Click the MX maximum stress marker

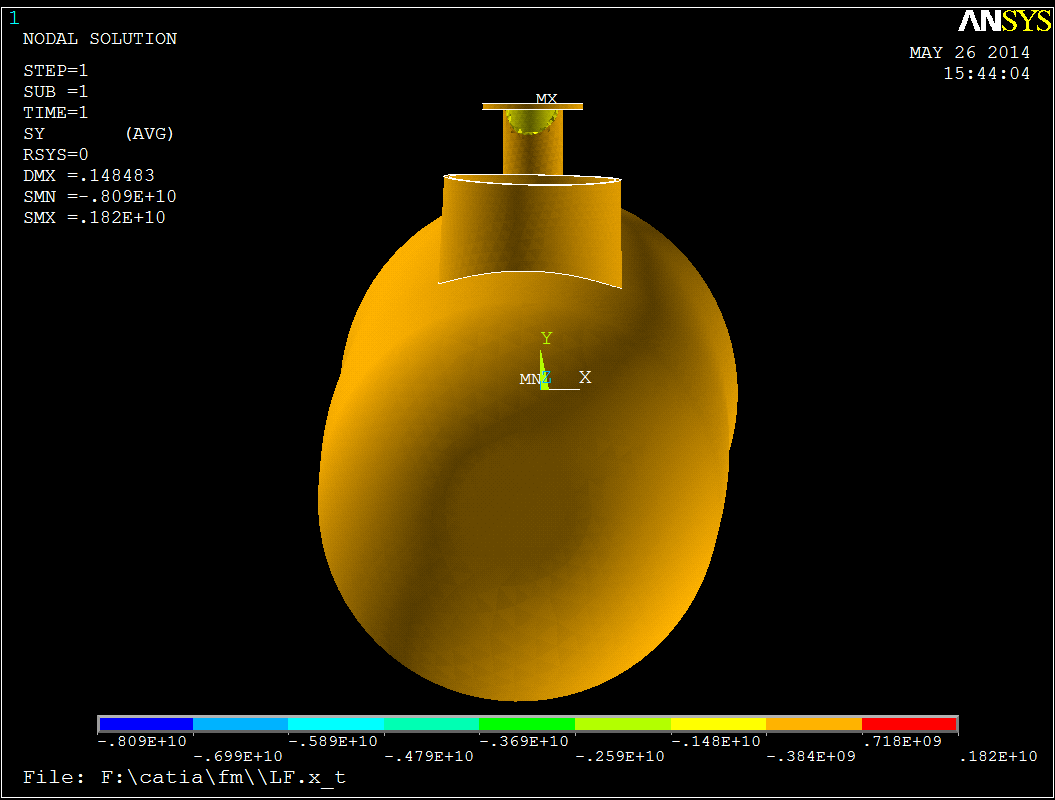546,98
